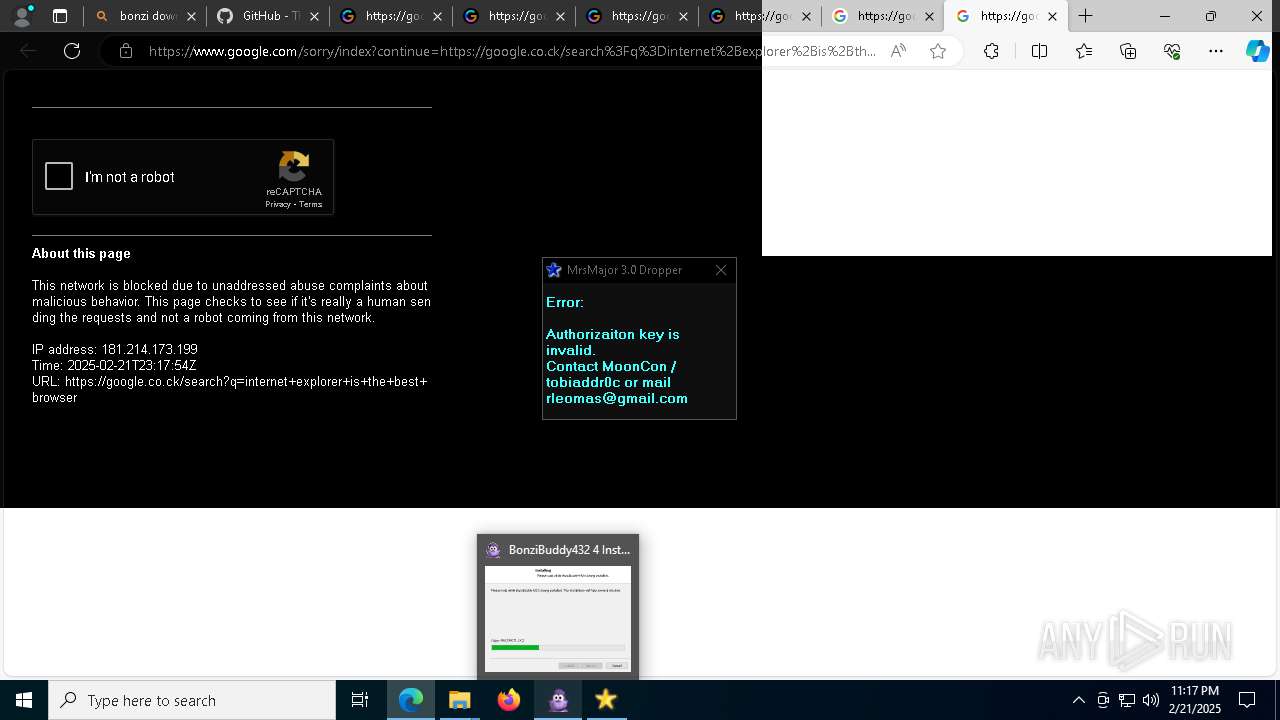
Task: Open Task View from the taskbar
Action: [x=360, y=700]
